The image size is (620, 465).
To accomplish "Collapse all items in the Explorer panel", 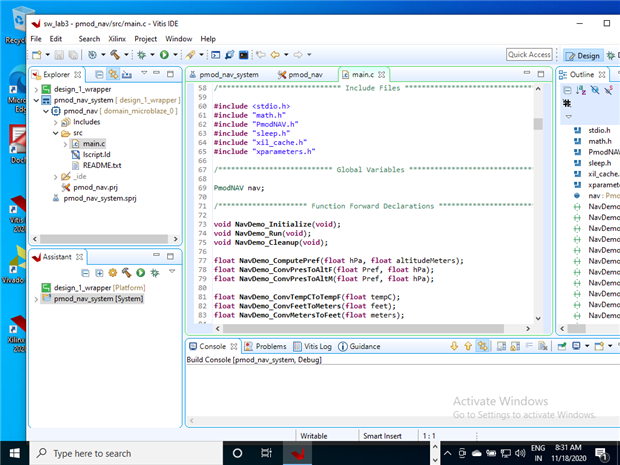I will [x=99, y=74].
